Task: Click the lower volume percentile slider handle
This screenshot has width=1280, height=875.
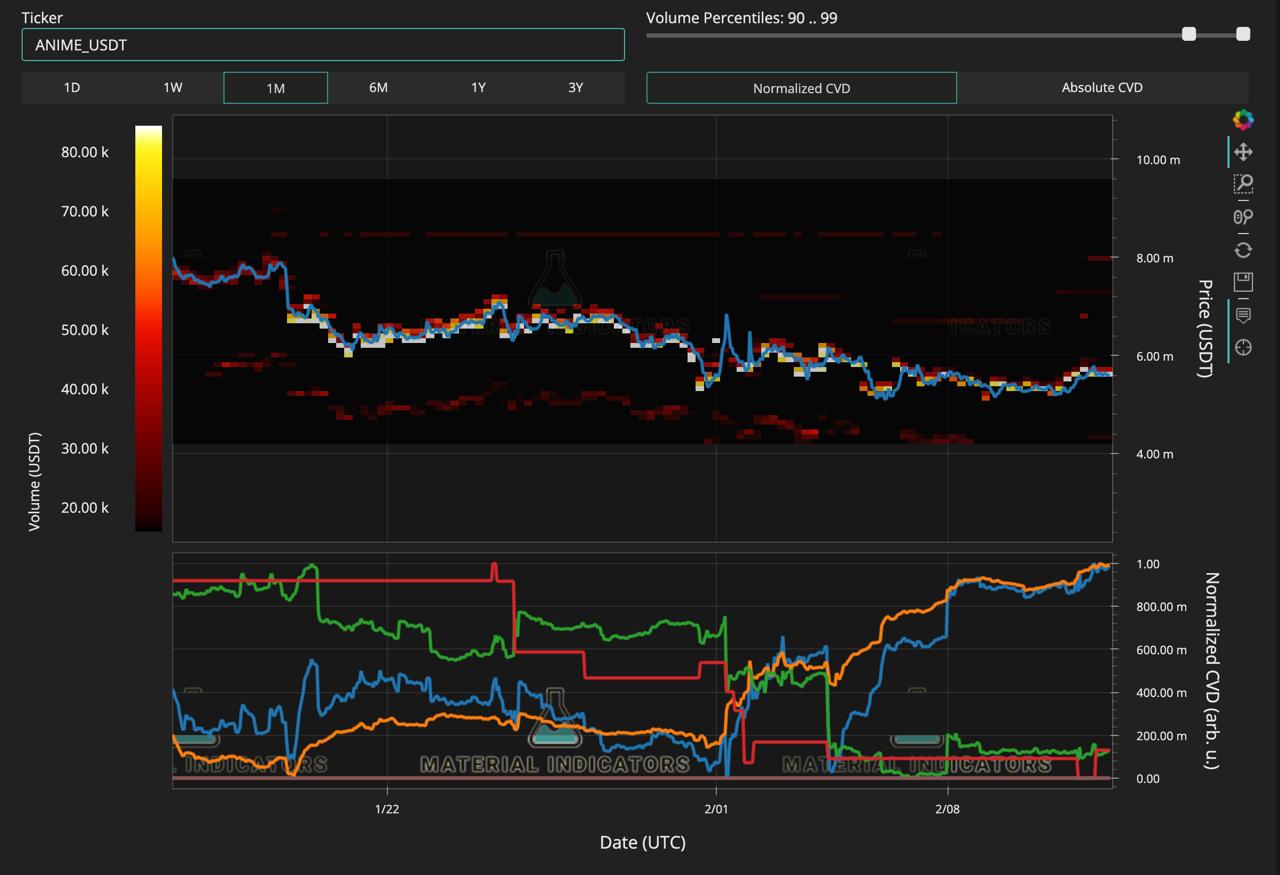Action: (1189, 34)
